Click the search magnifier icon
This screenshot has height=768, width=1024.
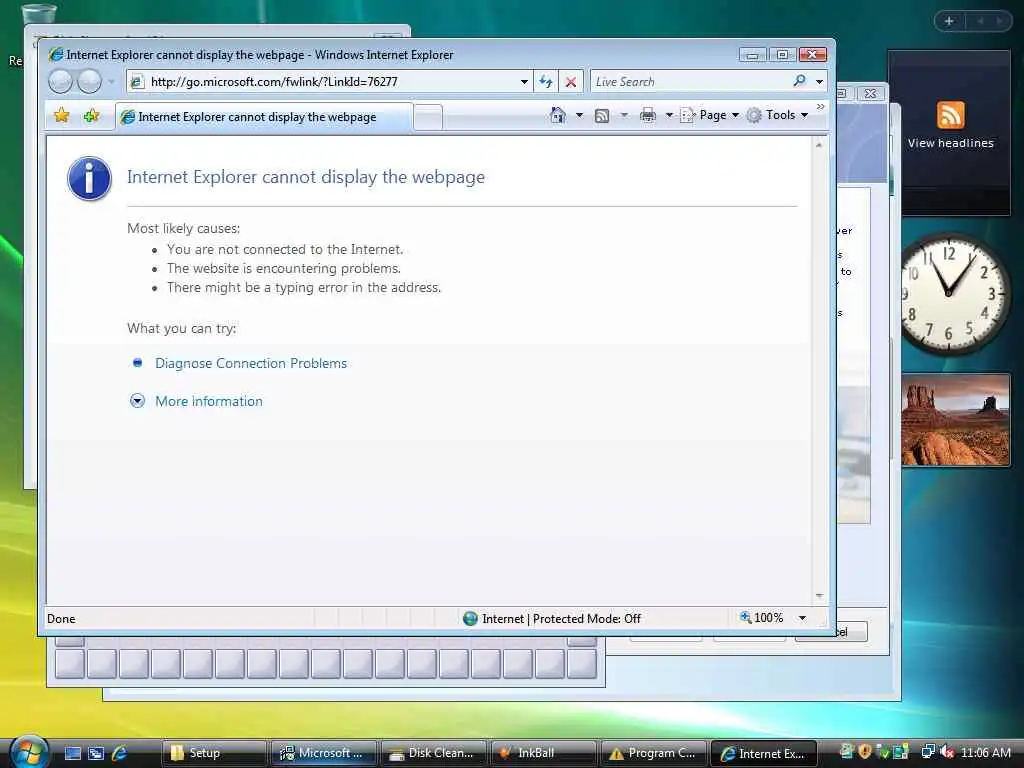[x=799, y=81]
